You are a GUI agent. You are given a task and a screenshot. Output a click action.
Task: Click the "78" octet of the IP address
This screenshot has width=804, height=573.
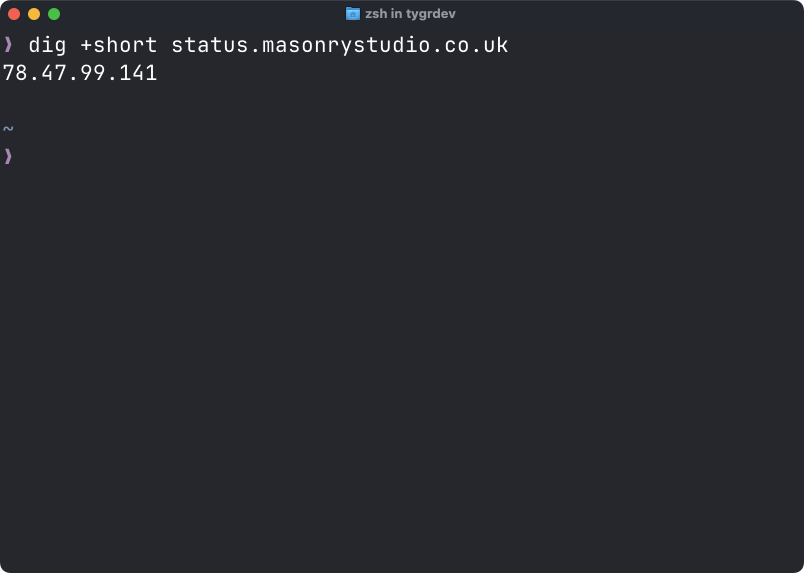point(15,73)
